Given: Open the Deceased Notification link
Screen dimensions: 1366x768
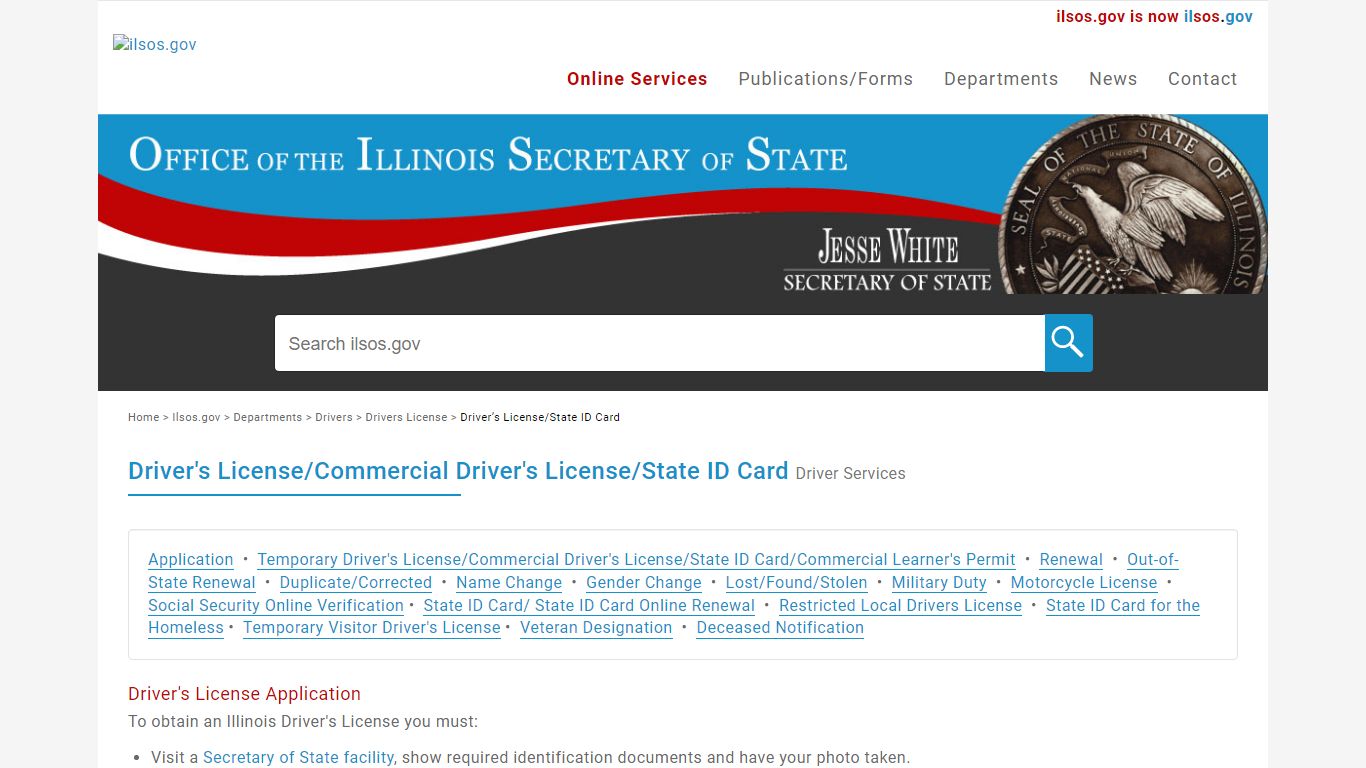Looking at the screenshot, I should pyautogui.click(x=780, y=627).
